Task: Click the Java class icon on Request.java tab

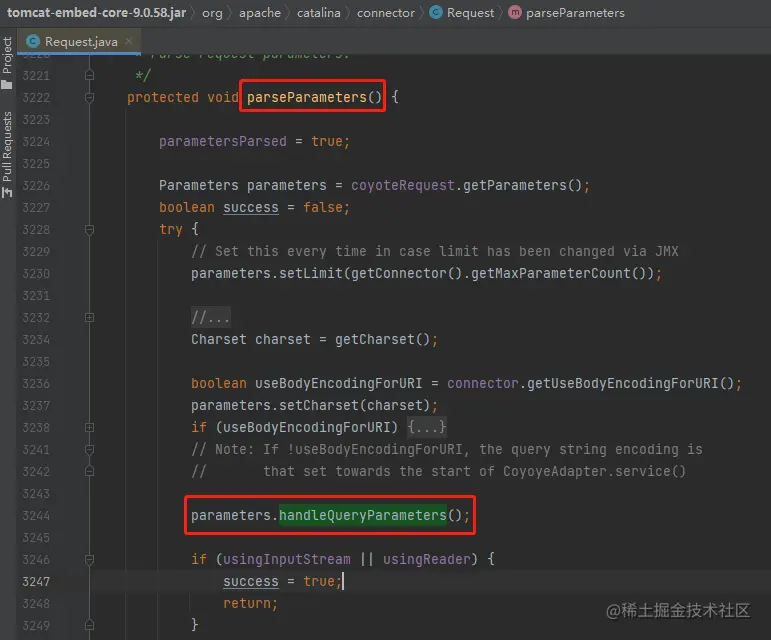Action: click(x=33, y=41)
